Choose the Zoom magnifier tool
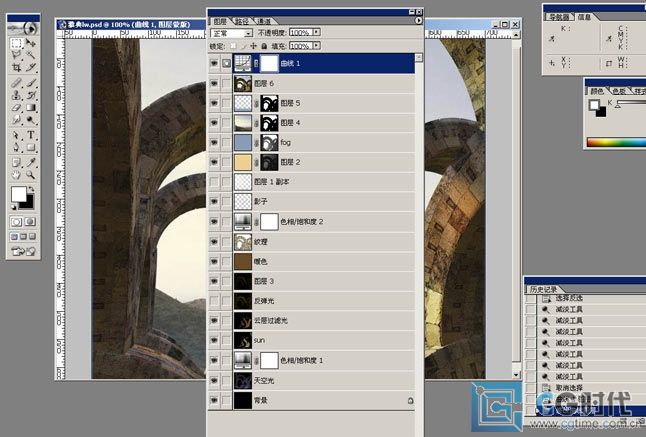This screenshot has width=646, height=437. 31,175
